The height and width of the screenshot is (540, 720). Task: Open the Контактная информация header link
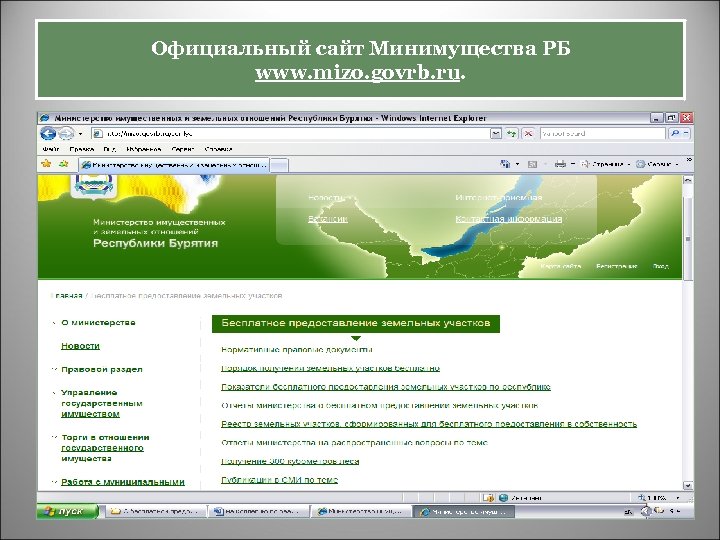pos(508,219)
